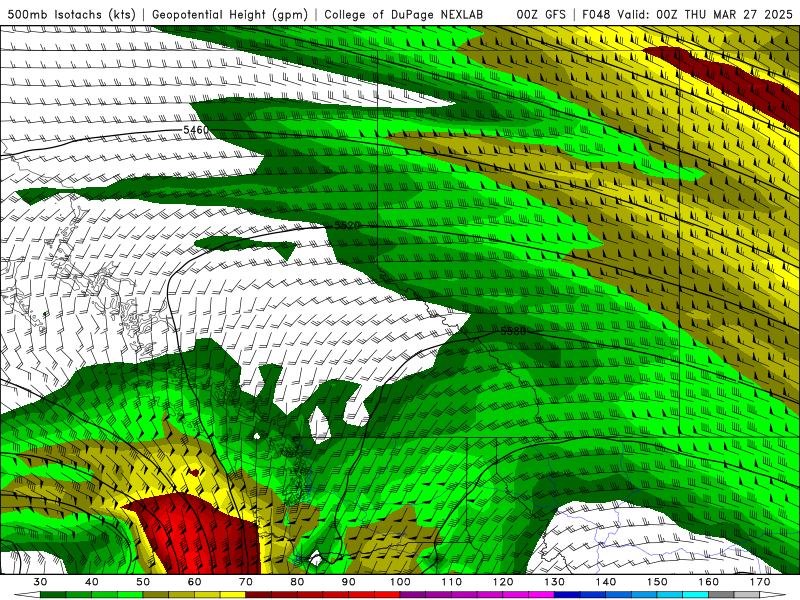Click the 140 knot legend label
Image resolution: width=800 pixels, height=600 pixels.
point(606,582)
